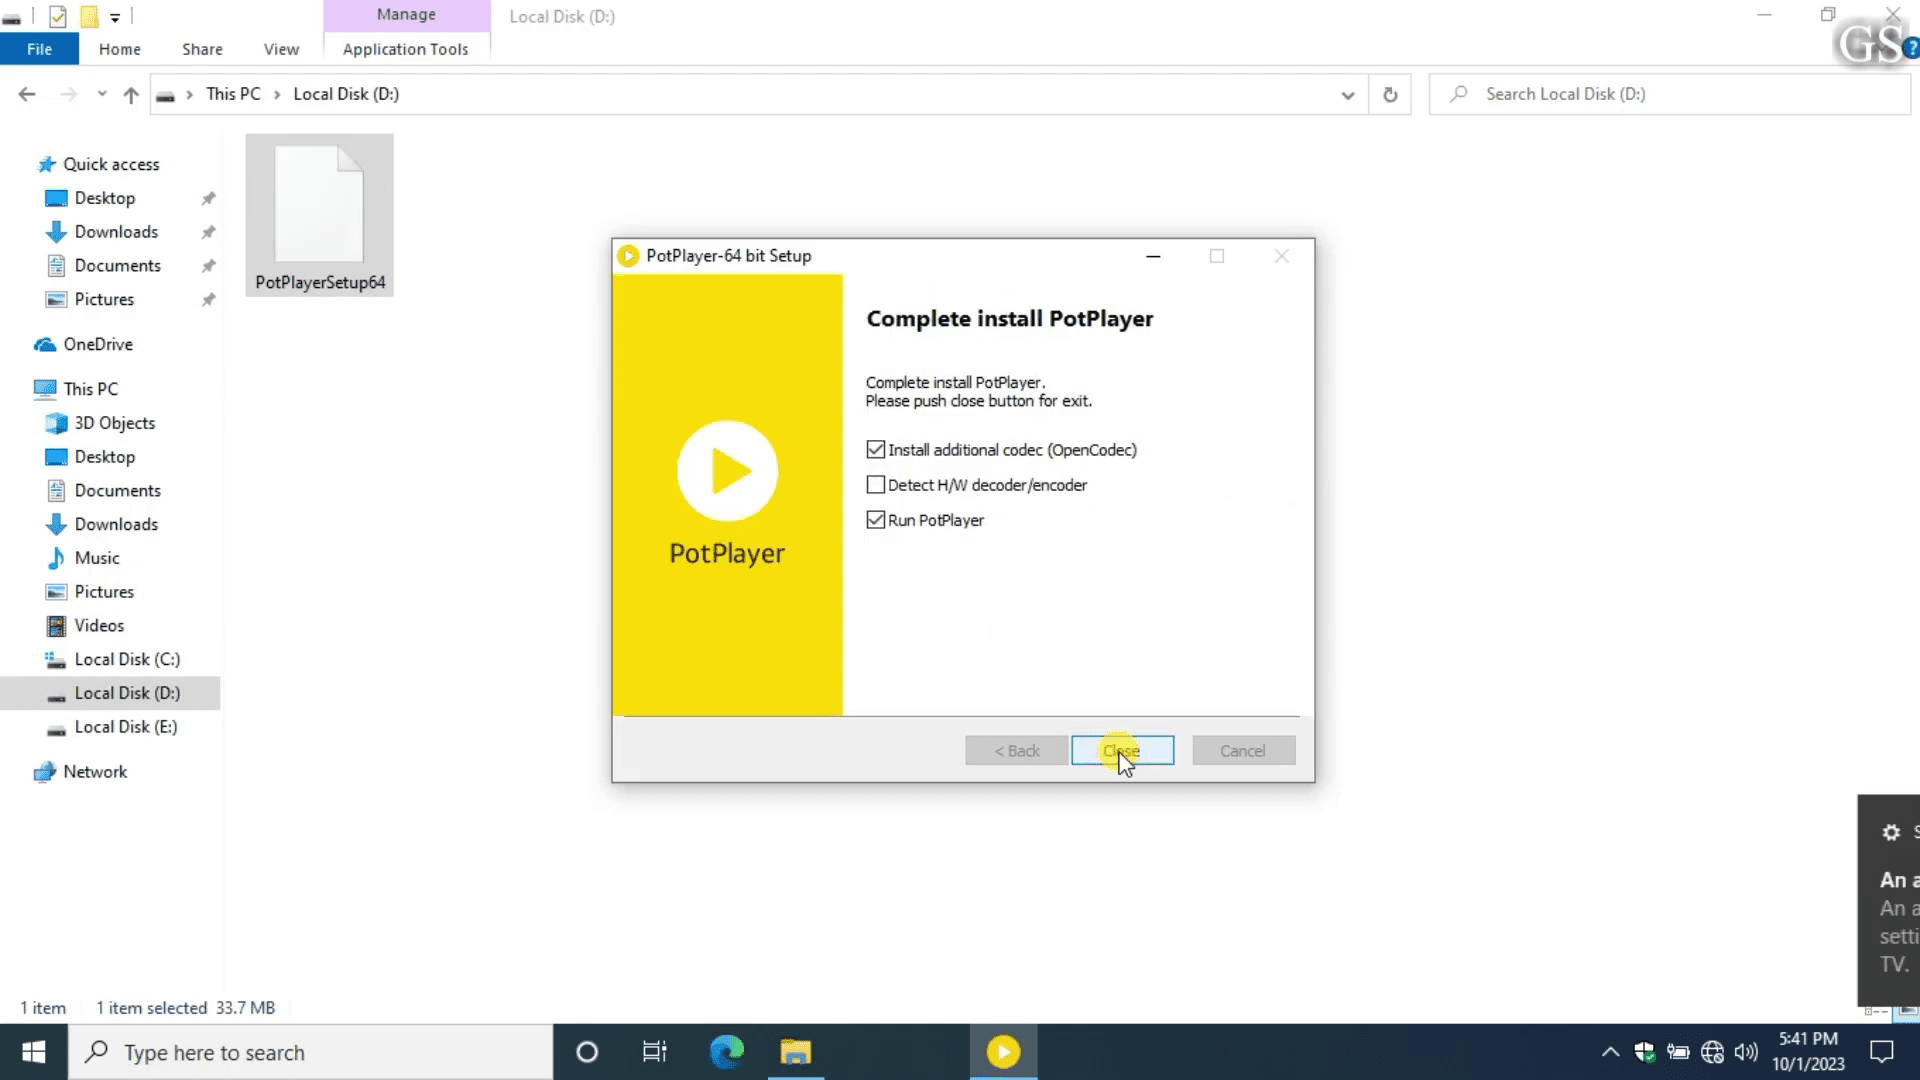Viewport: 1920px width, 1080px height.
Task: Open Cortana from the taskbar
Action: pos(587,1052)
